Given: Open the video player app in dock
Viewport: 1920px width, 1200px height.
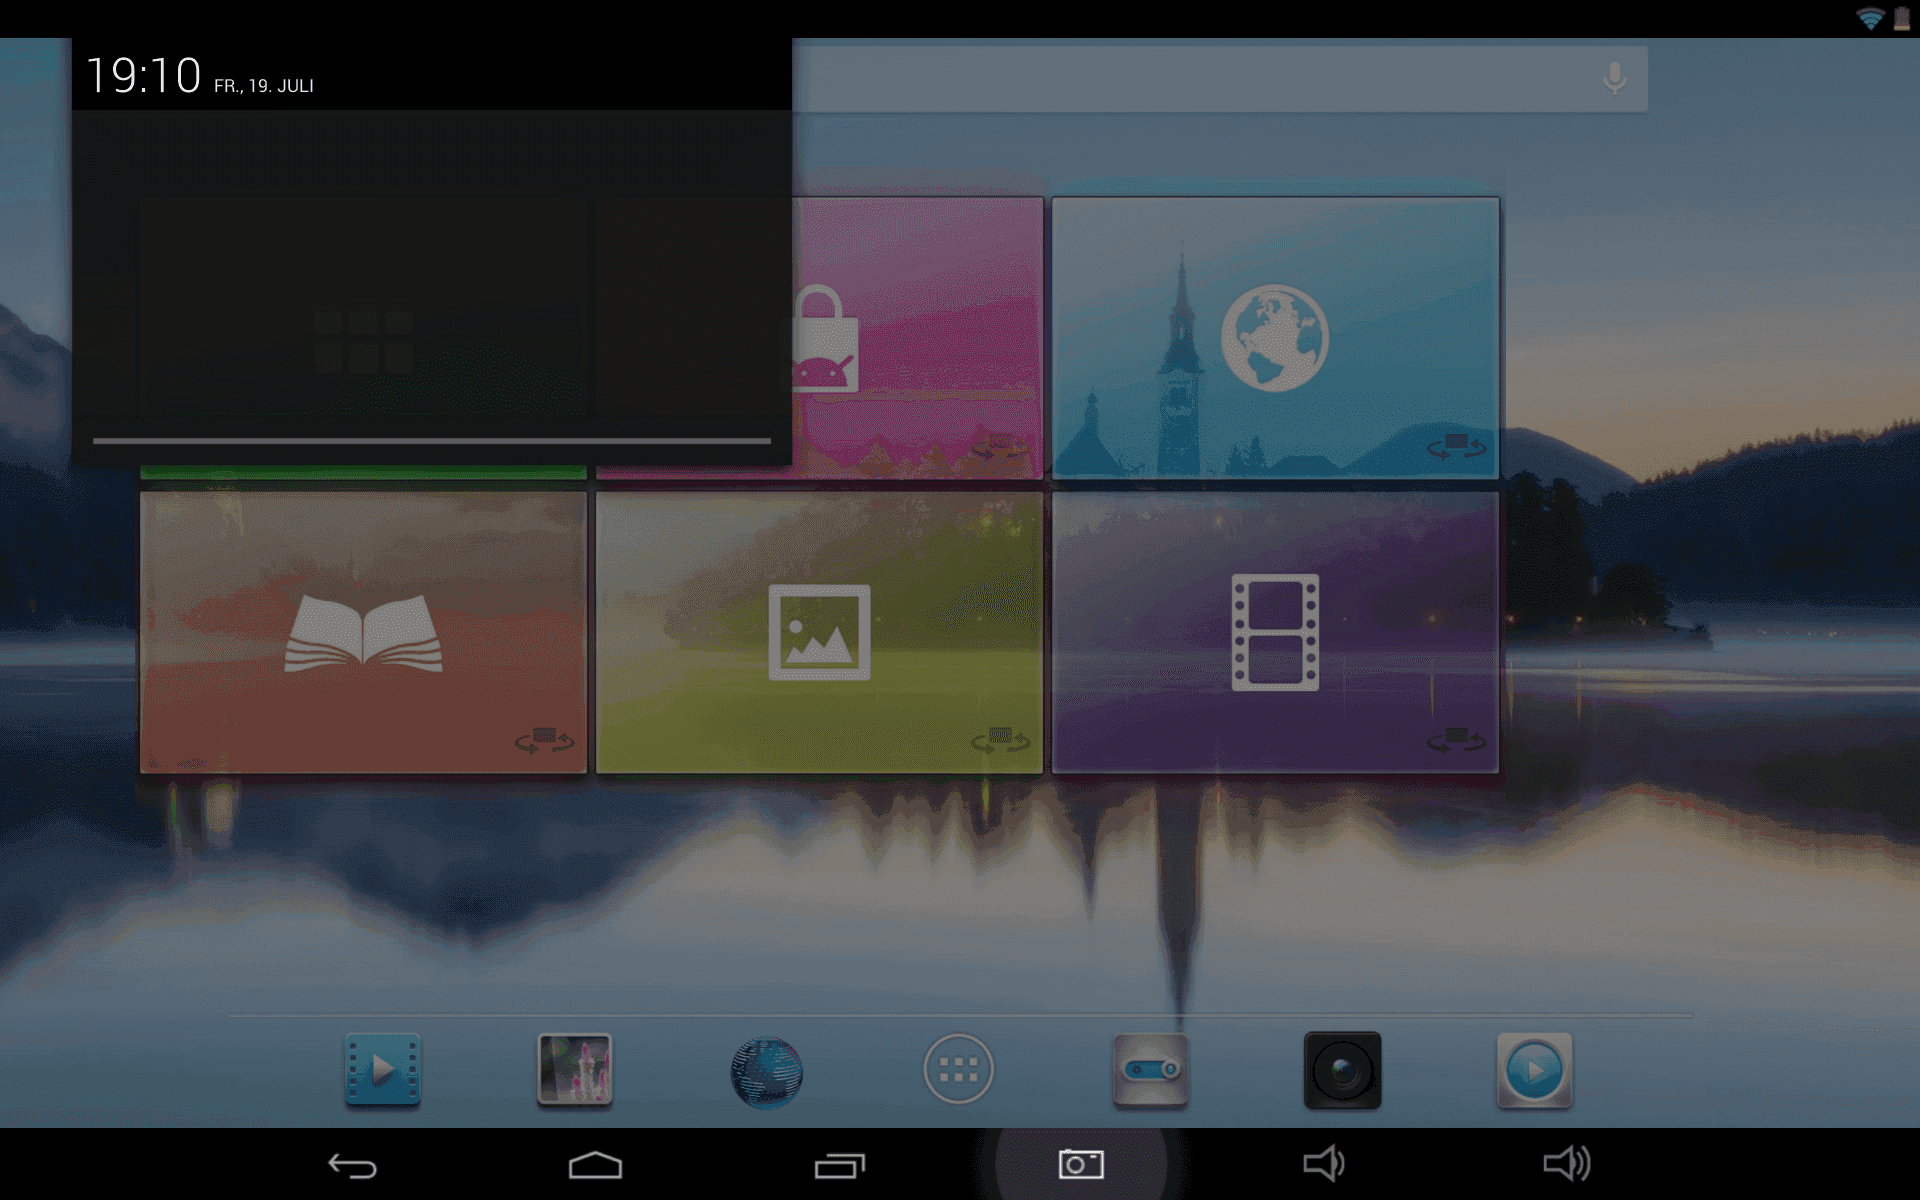Looking at the screenshot, I should click(383, 1071).
